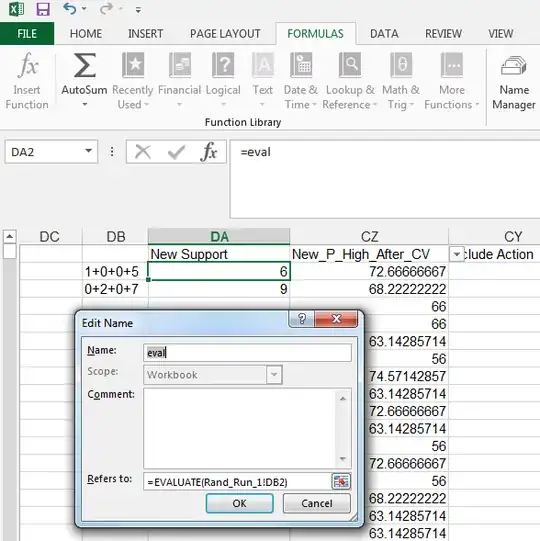
Task: Select the DB column header
Action: [116, 237]
